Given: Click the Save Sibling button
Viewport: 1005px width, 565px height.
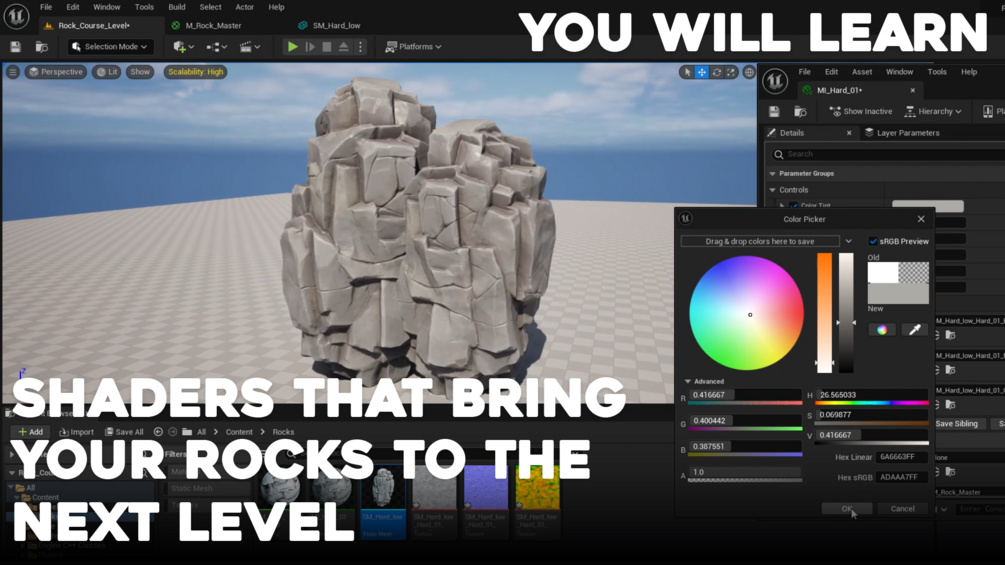Looking at the screenshot, I should (956, 424).
